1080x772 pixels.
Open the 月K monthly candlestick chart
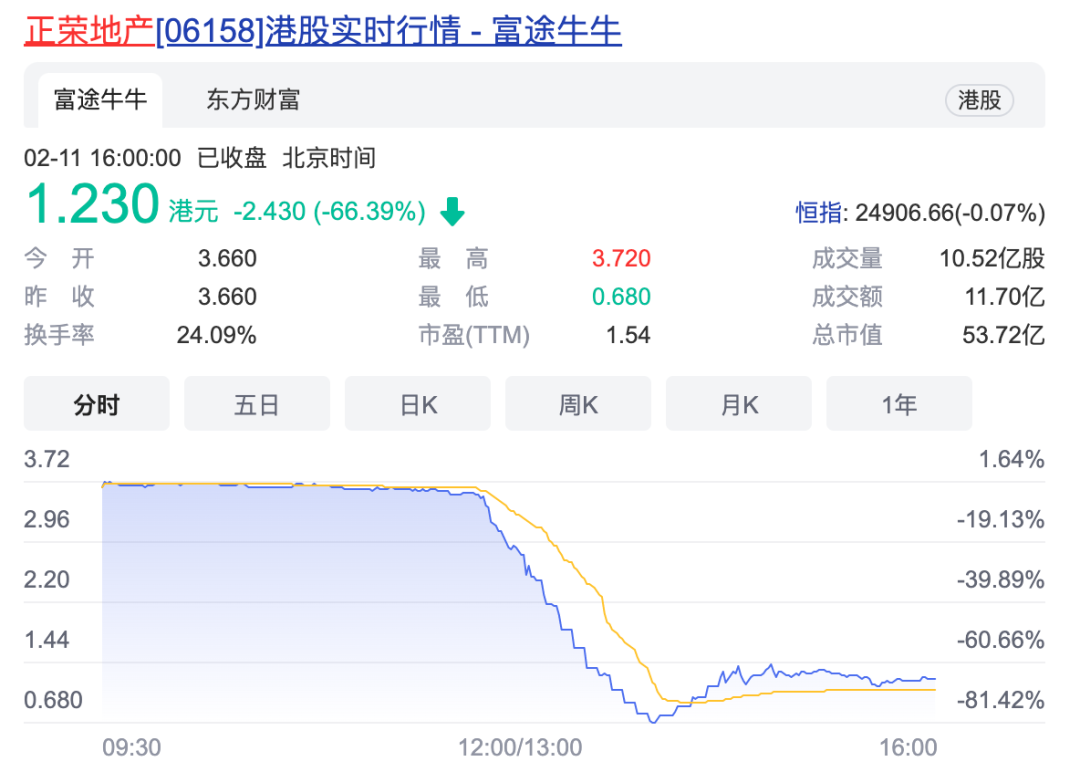pos(739,404)
